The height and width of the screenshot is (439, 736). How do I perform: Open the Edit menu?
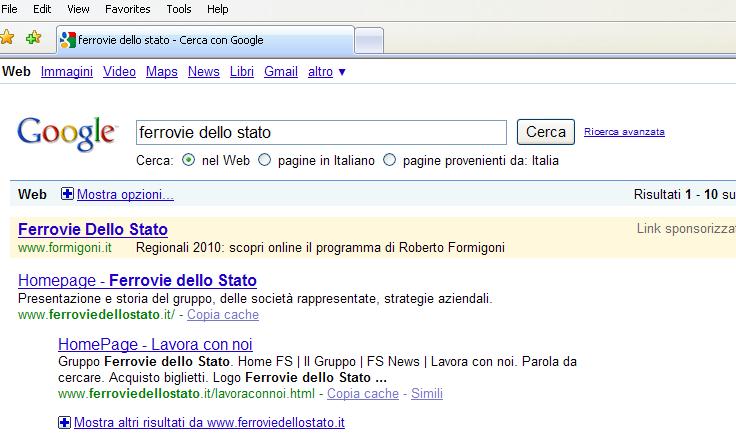pyautogui.click(x=42, y=9)
